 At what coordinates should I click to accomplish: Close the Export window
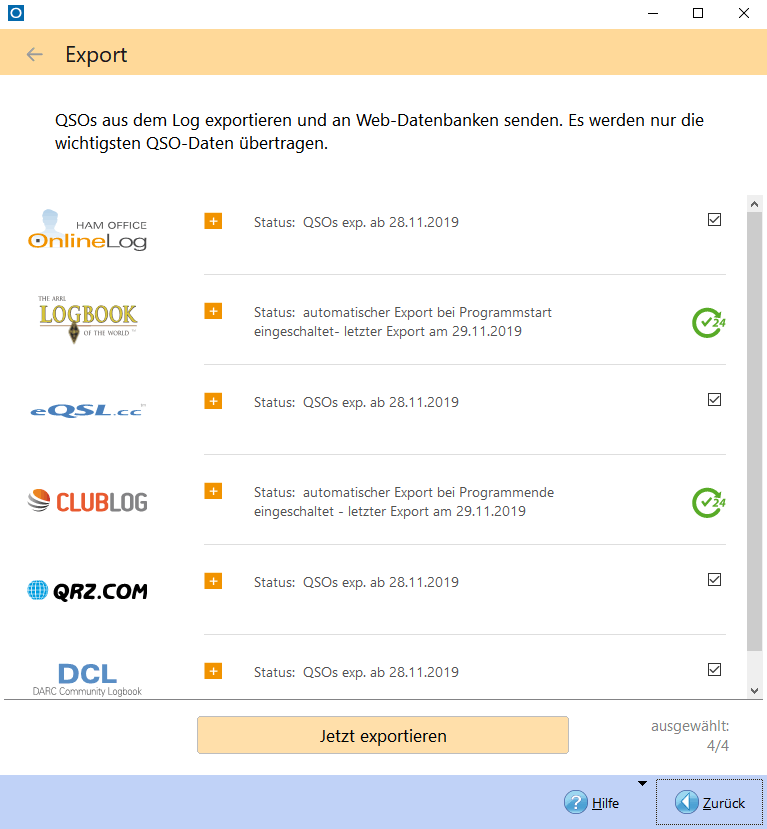click(x=744, y=13)
